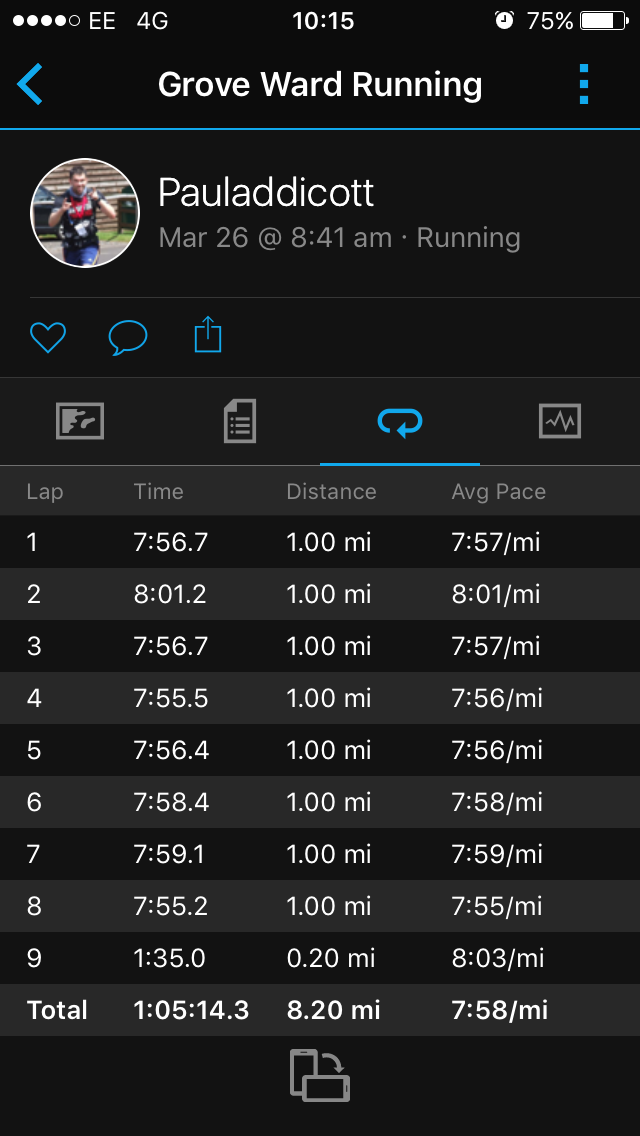
Task: Like the activity with heart icon
Action: (47, 338)
